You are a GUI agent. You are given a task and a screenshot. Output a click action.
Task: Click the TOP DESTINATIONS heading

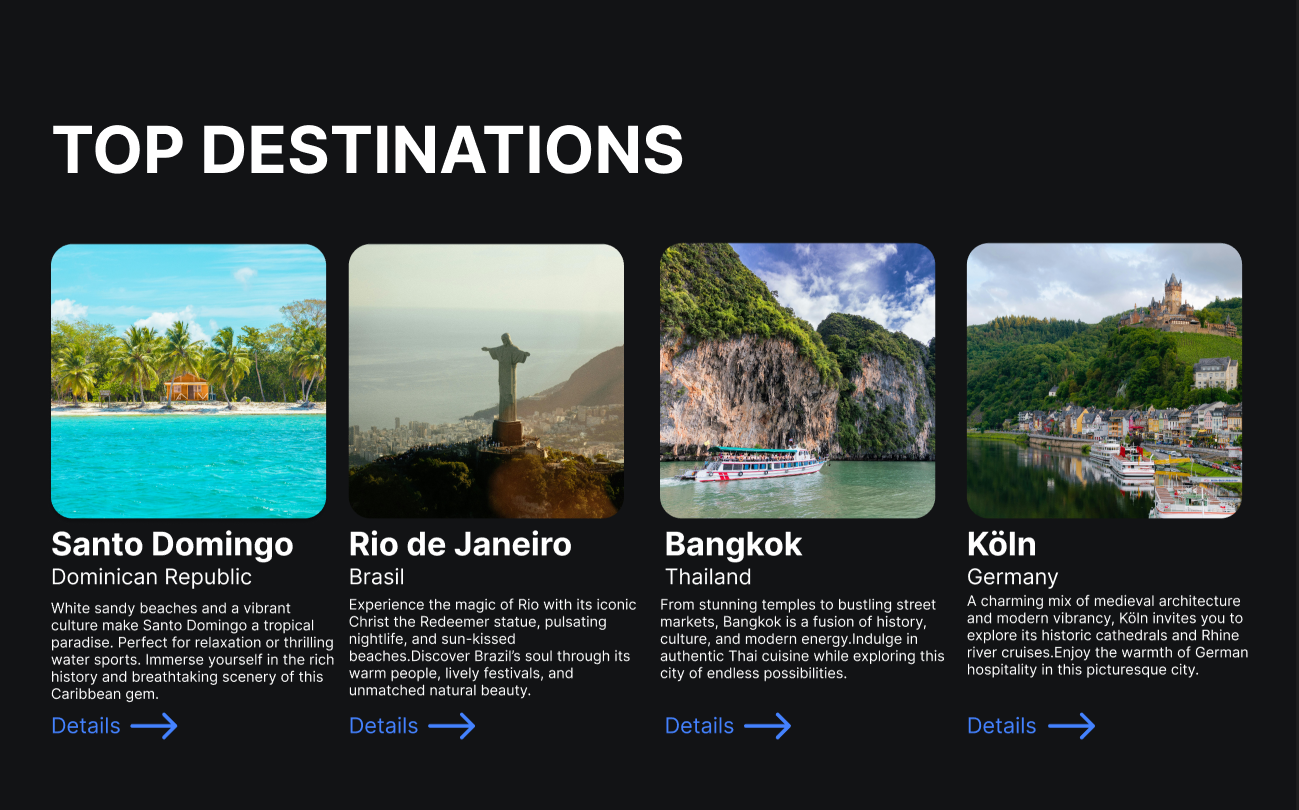[x=367, y=150]
